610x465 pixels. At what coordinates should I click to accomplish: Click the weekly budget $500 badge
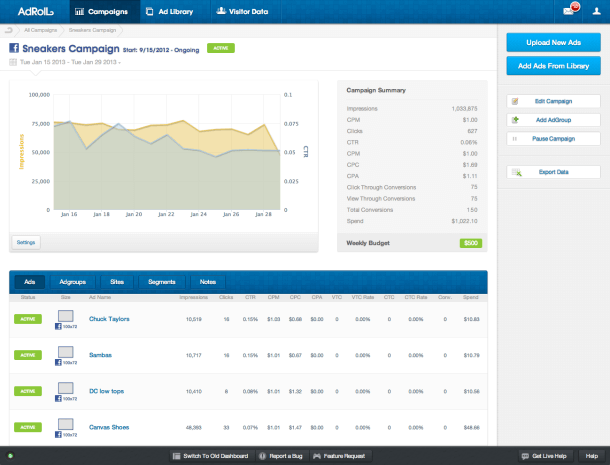(471, 243)
